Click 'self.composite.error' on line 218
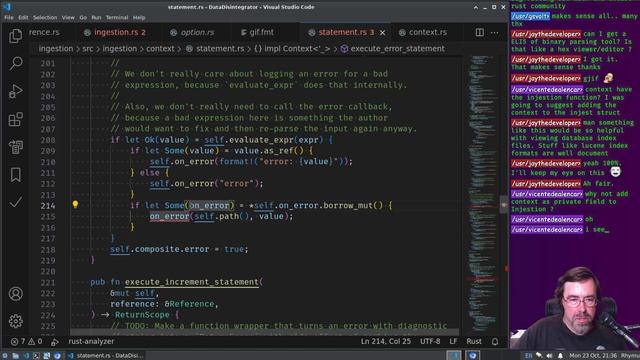 pos(160,249)
